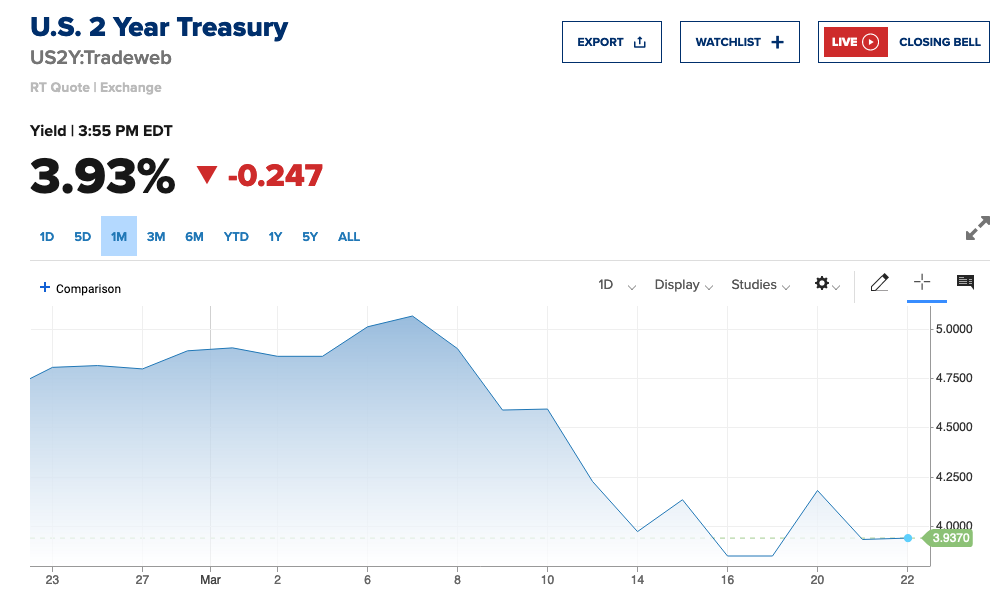Click the export upload icon
This screenshot has height=606, width=1002.
click(640, 42)
